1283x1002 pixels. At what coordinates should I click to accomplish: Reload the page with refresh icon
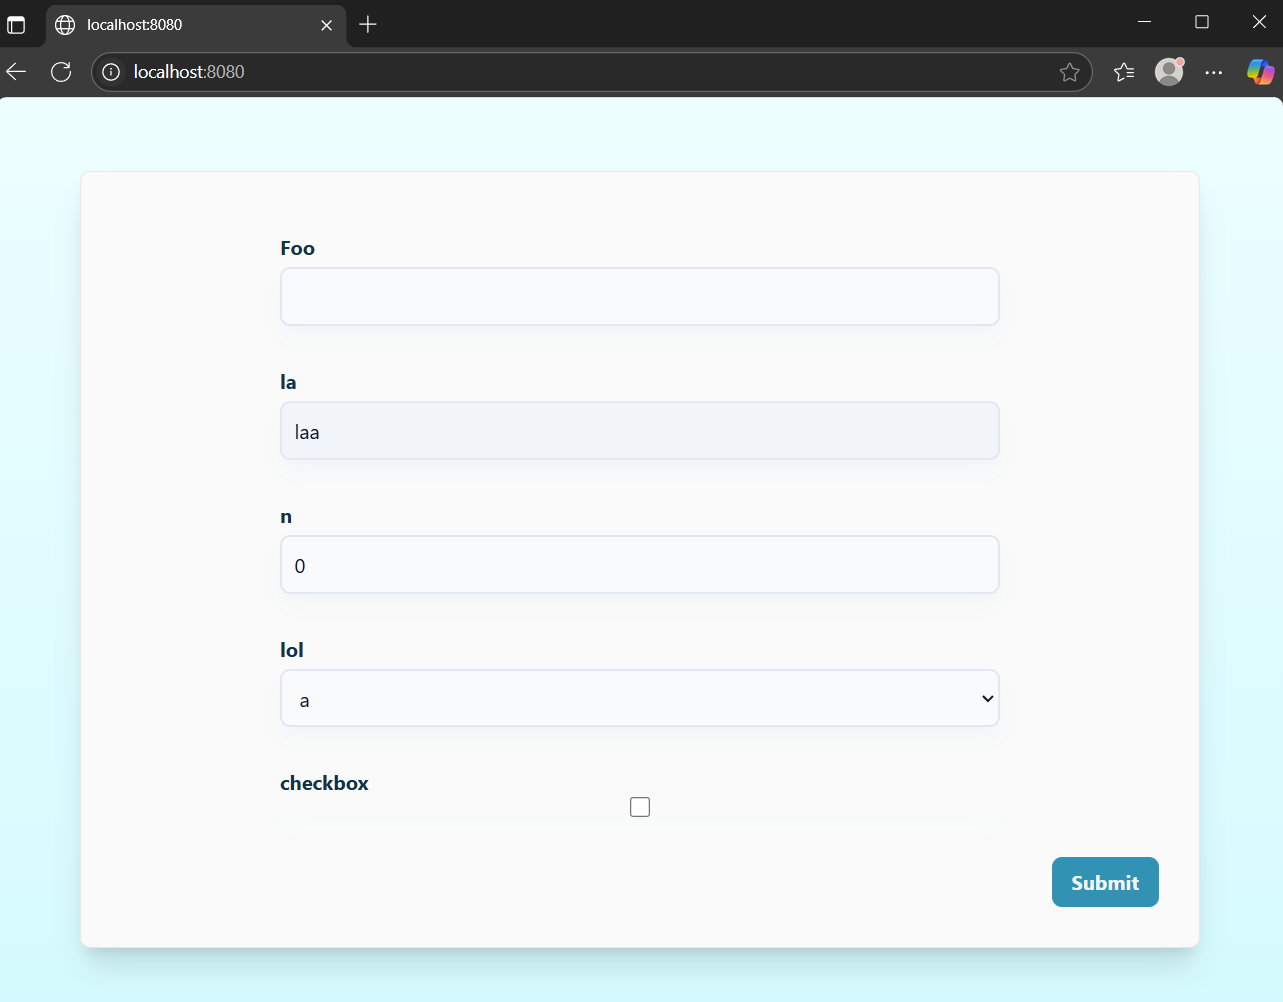61,72
